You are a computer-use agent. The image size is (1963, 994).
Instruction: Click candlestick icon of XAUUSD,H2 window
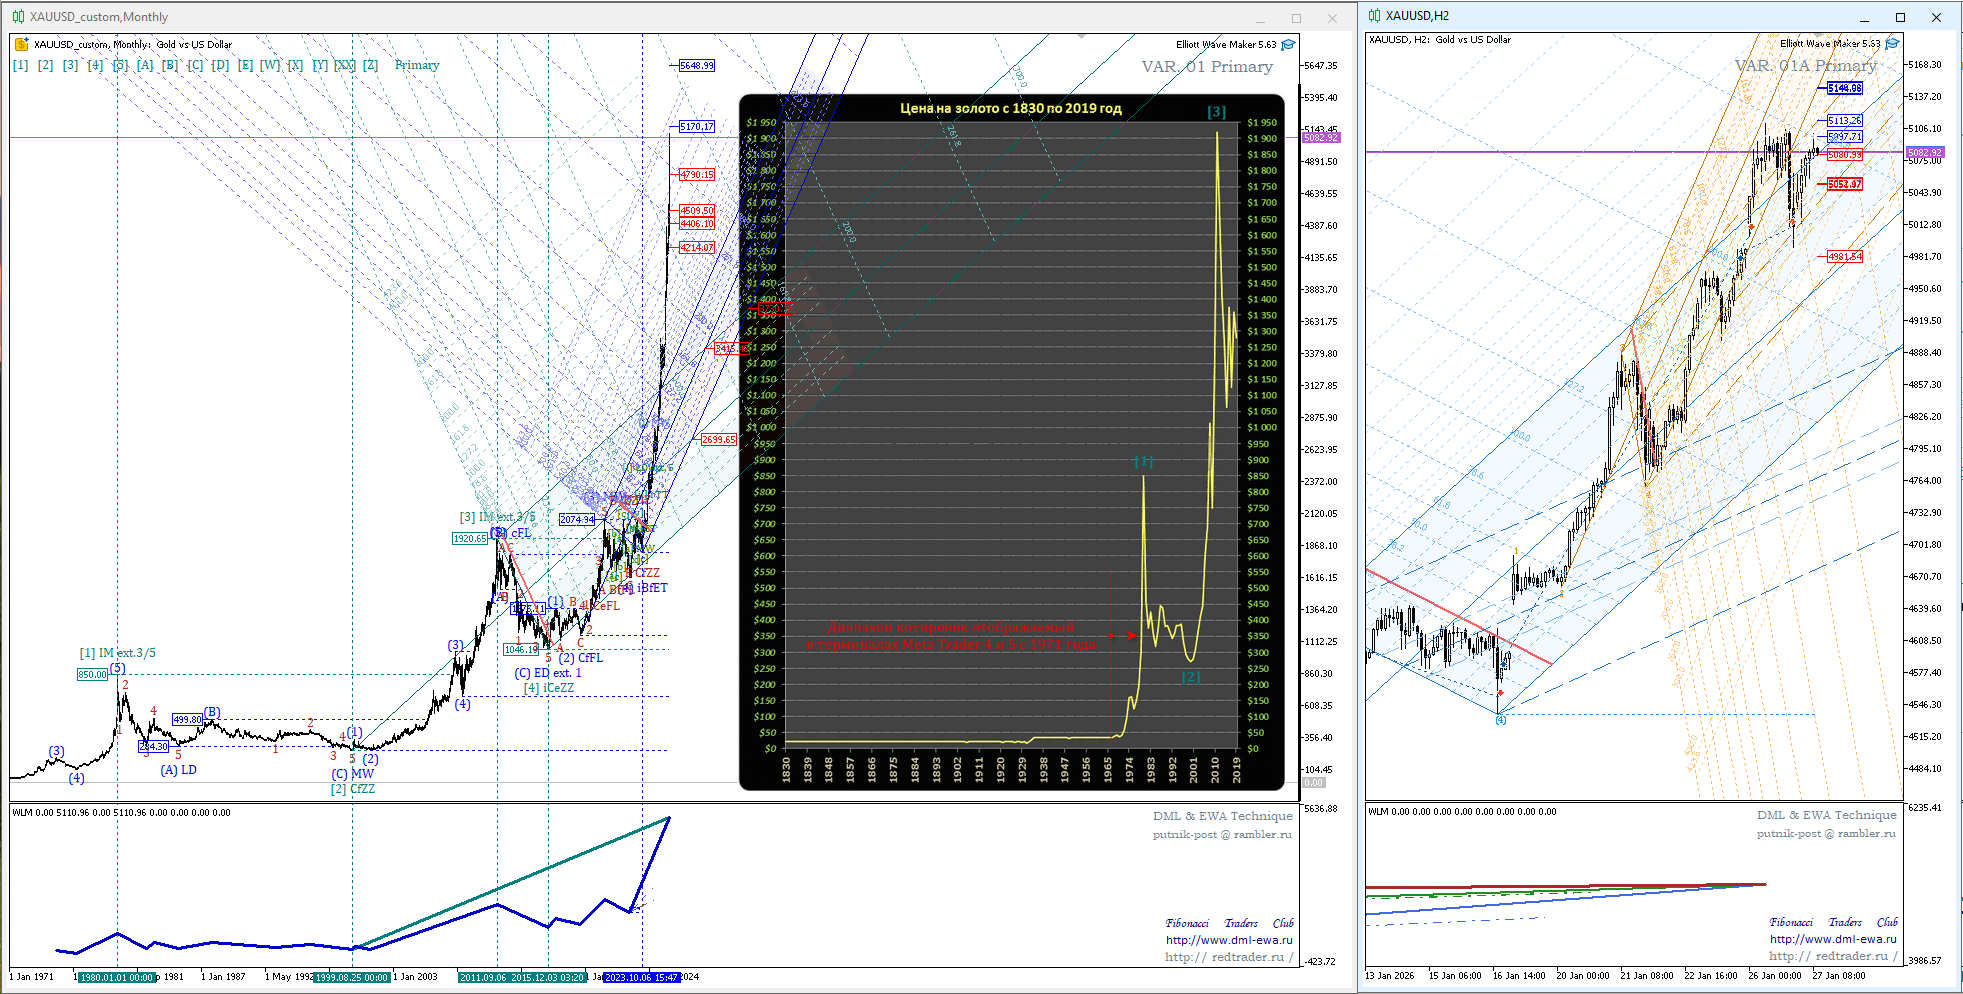point(1374,15)
